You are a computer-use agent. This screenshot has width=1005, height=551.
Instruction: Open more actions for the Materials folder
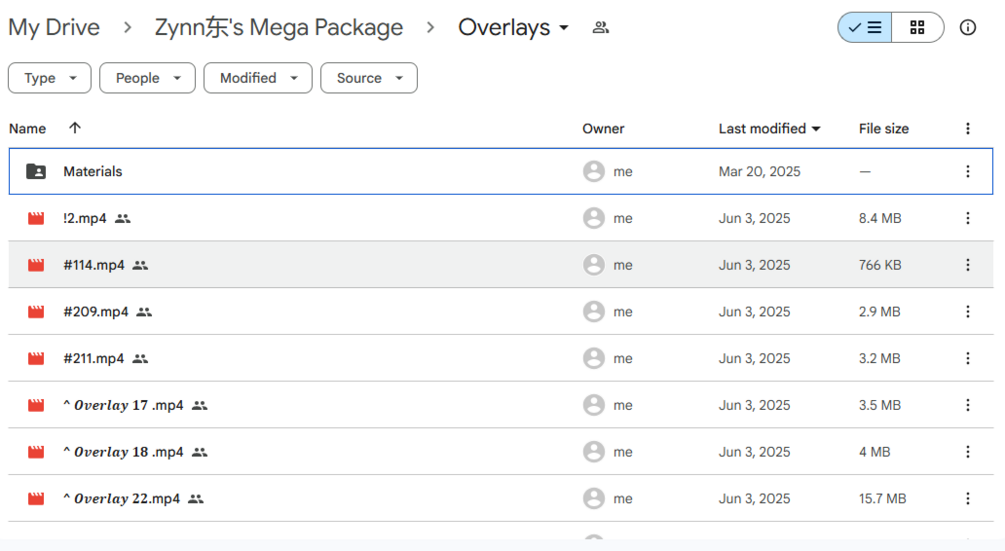click(967, 172)
